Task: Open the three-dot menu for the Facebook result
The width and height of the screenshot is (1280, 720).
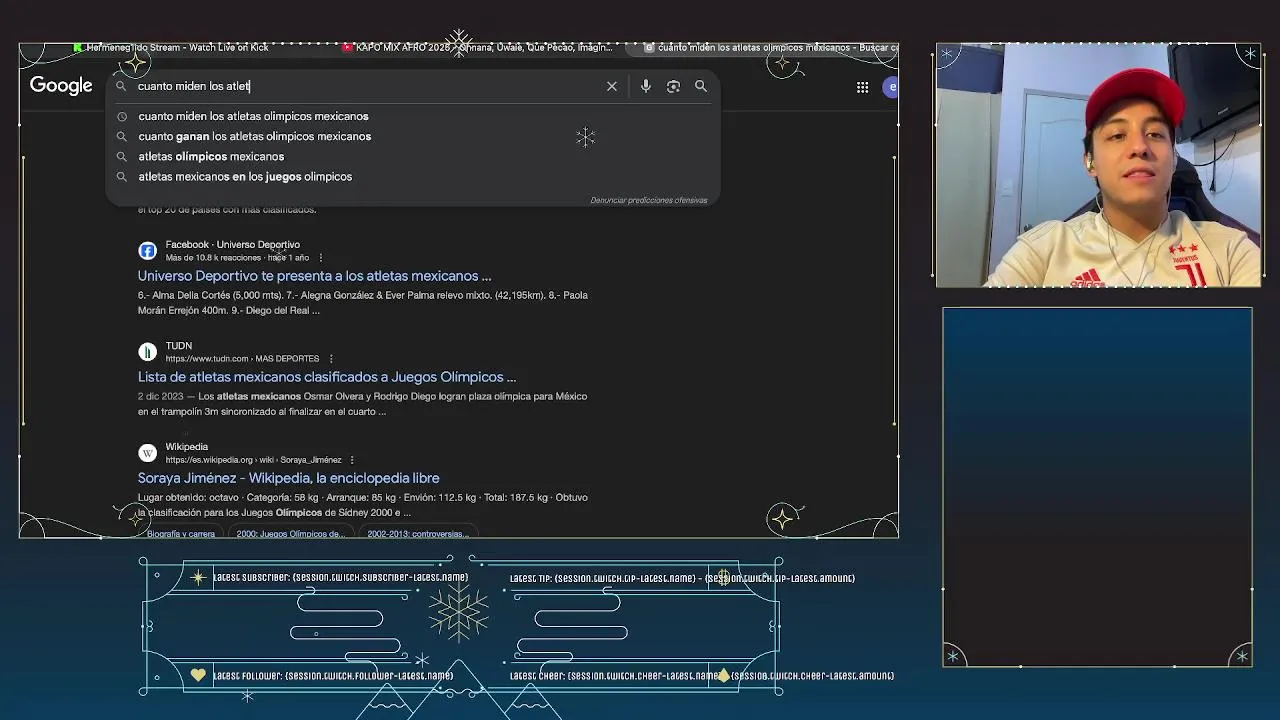Action: tap(321, 258)
